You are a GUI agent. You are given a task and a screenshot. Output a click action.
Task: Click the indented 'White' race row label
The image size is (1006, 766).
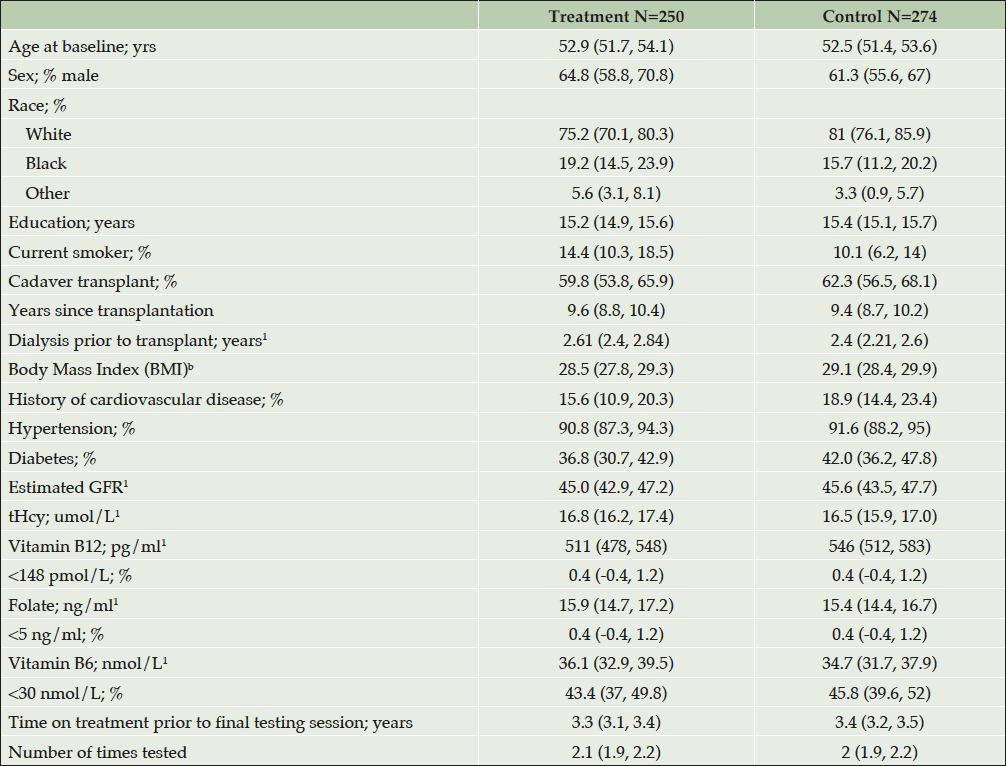(49, 134)
